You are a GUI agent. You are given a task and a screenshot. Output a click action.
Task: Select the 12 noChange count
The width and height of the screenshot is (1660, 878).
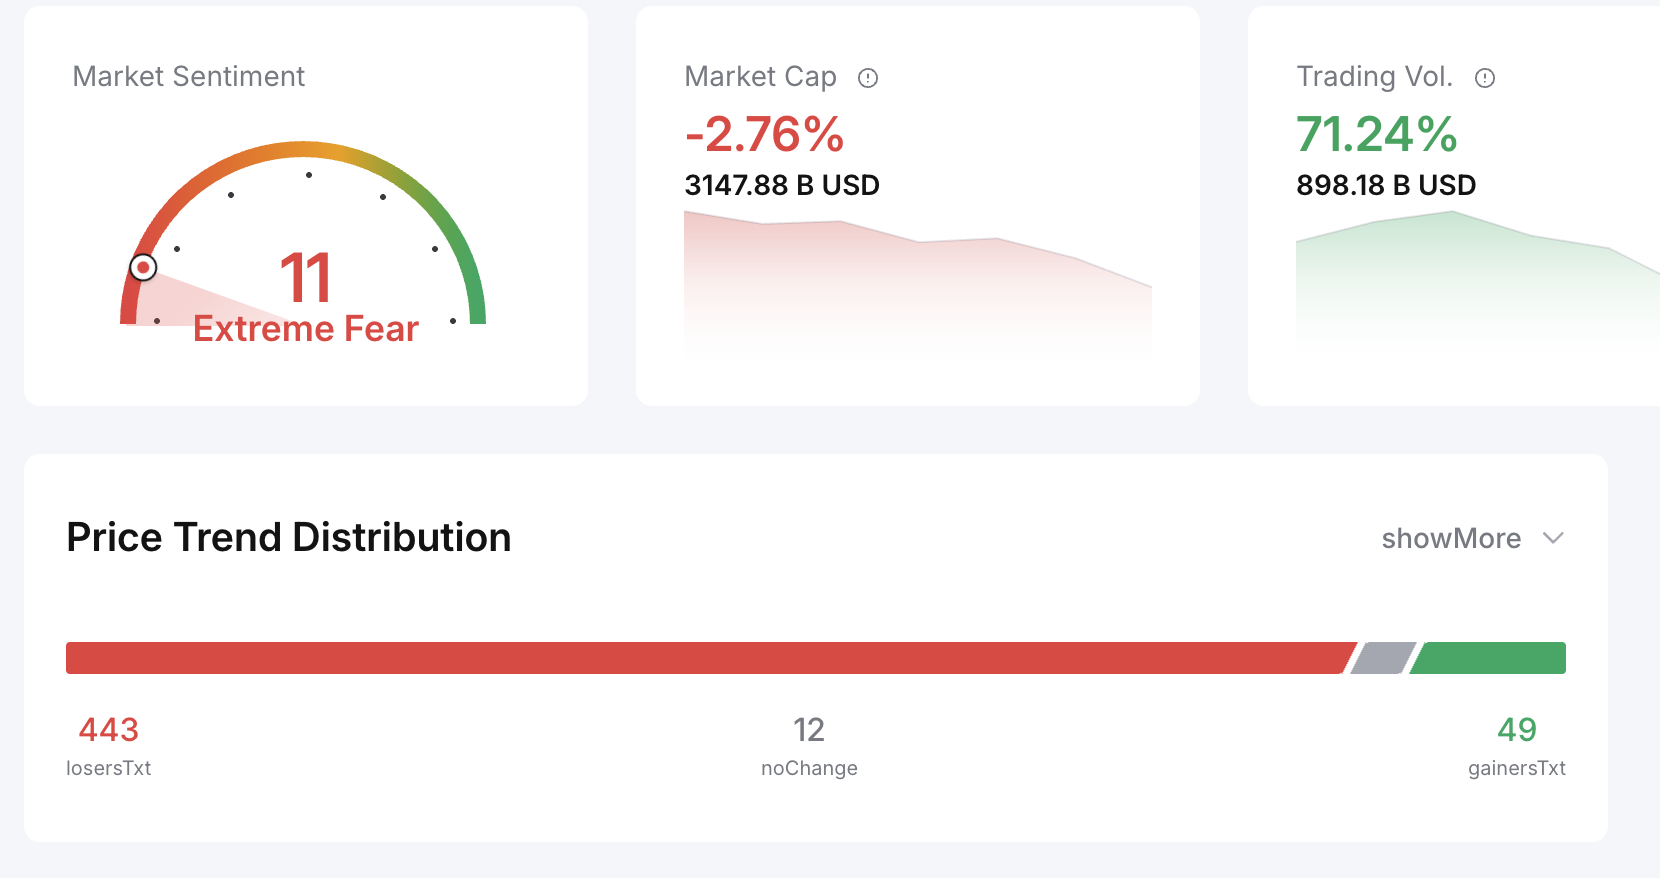pos(809,730)
